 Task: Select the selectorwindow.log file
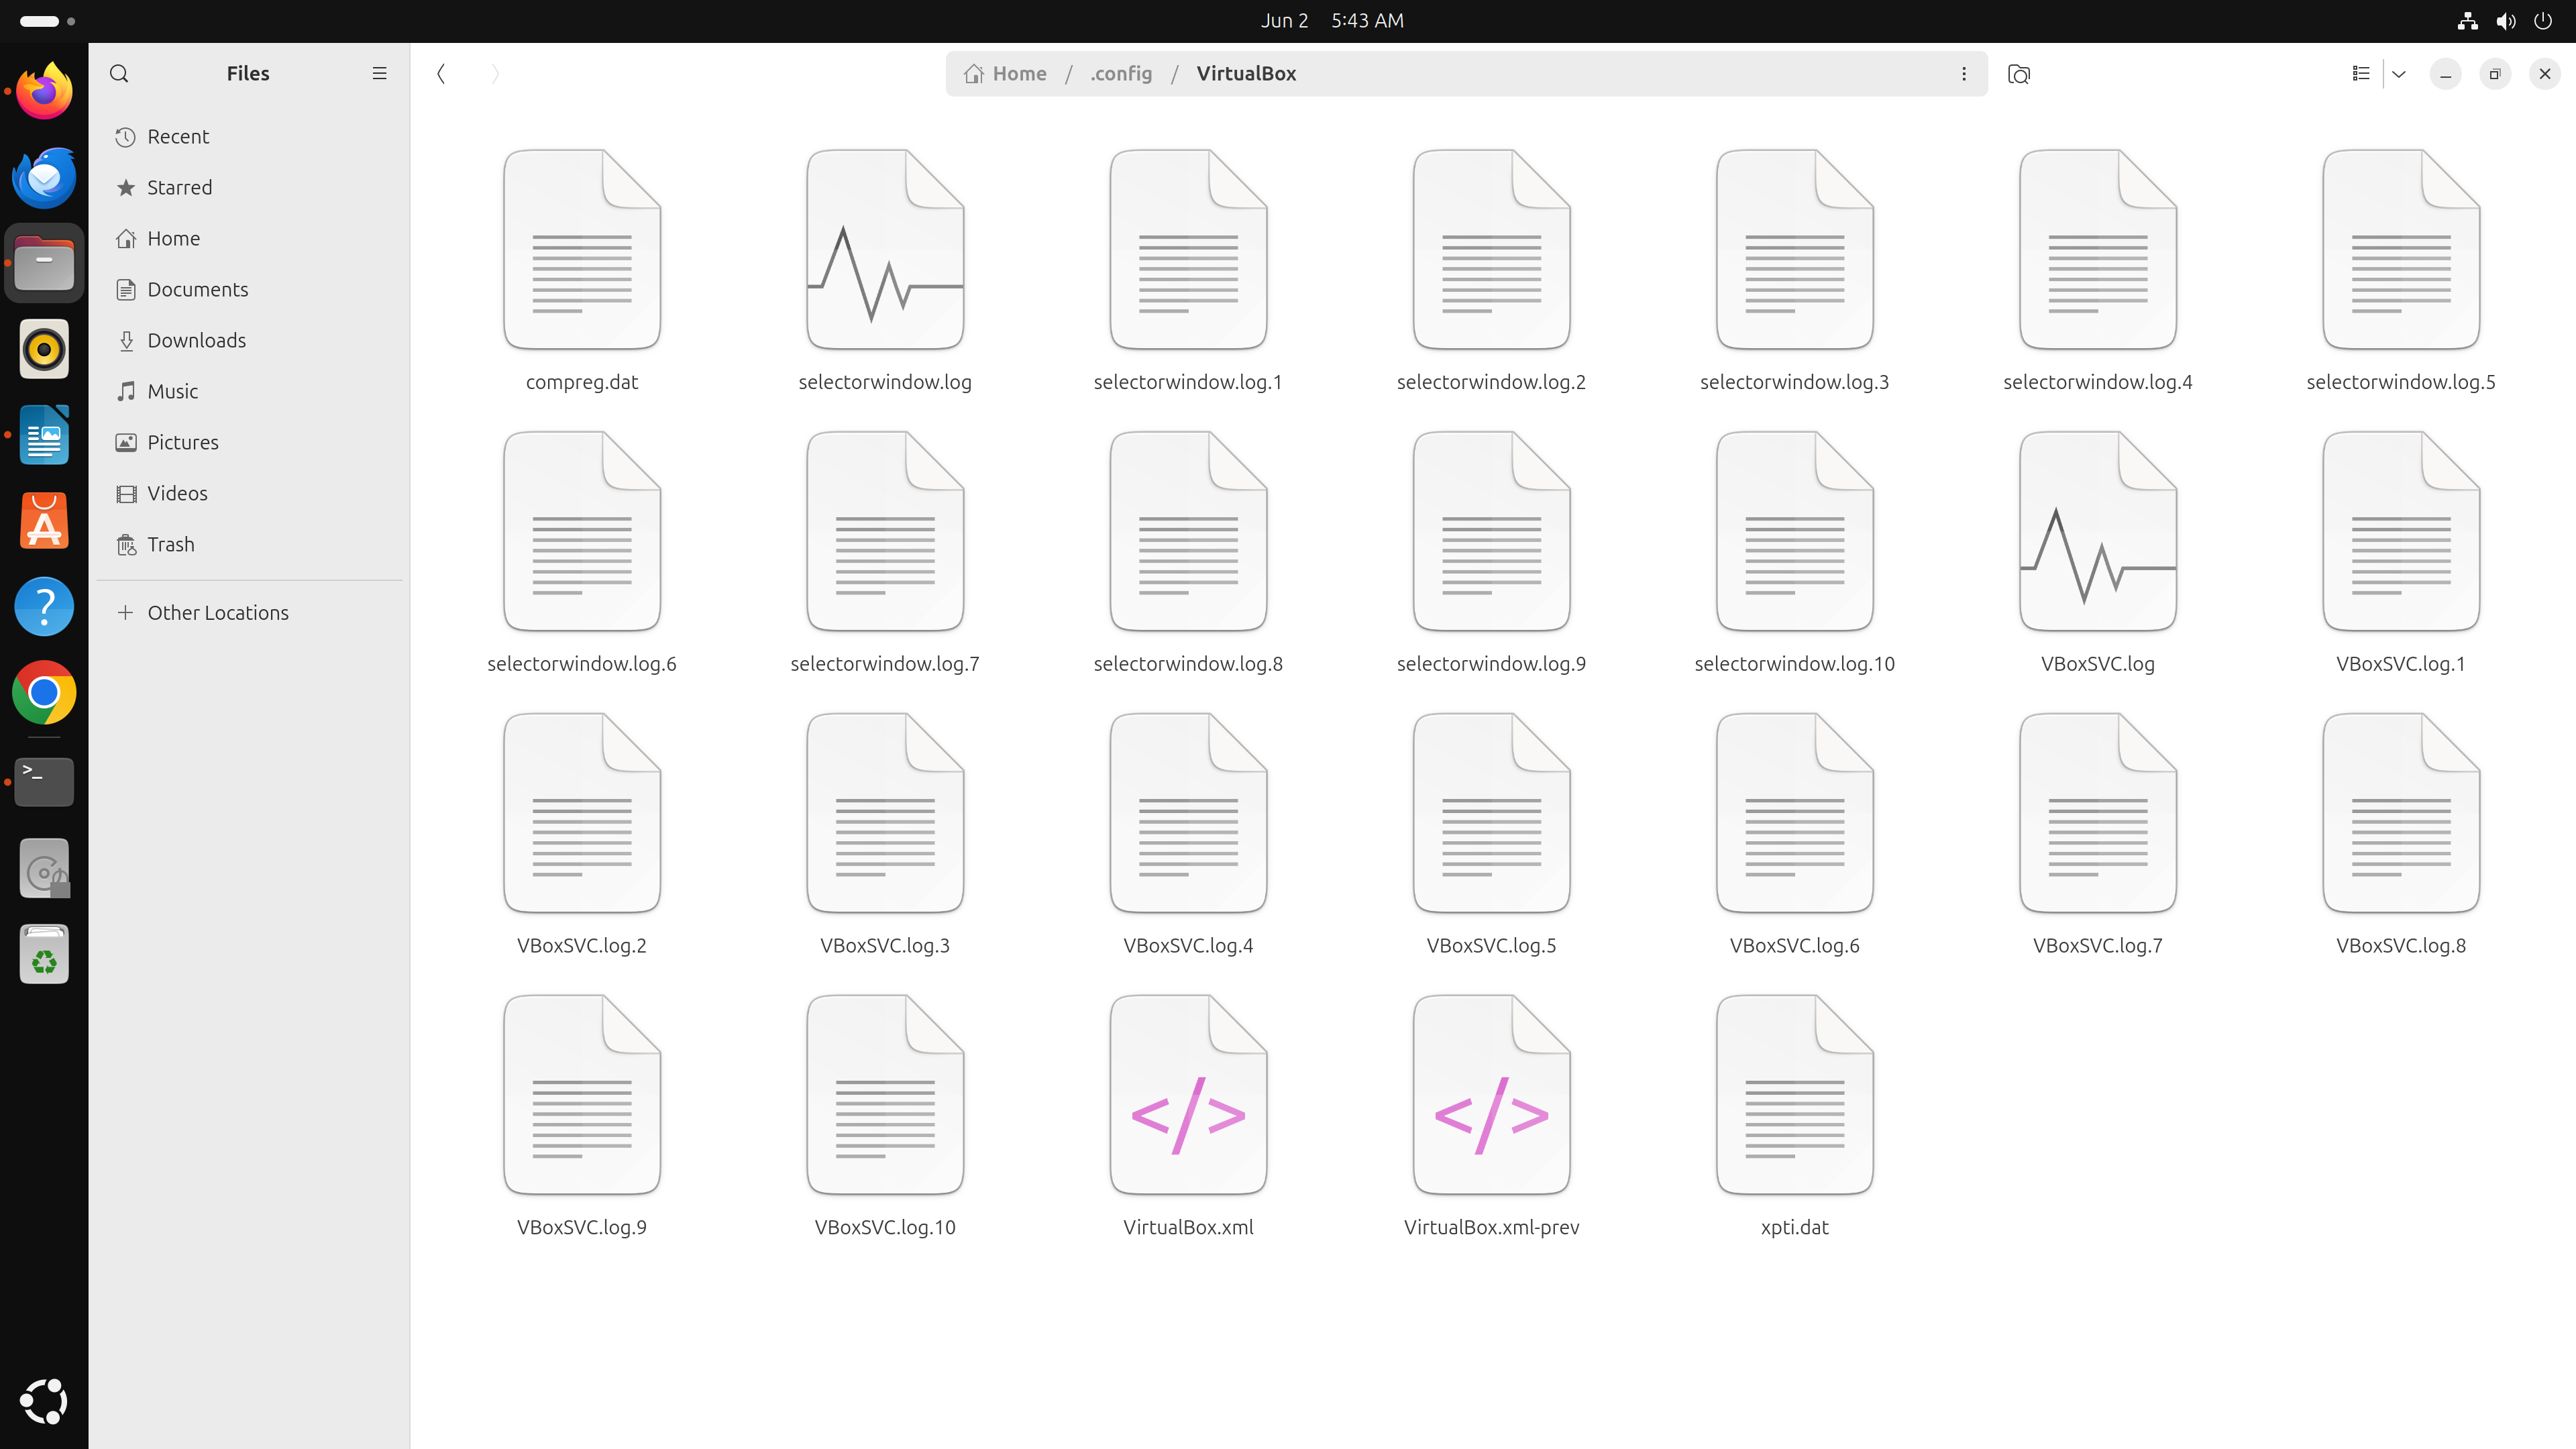885,250
